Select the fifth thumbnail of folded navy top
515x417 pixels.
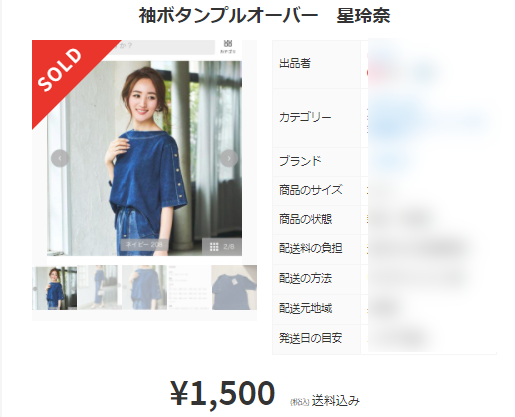tap(234, 287)
